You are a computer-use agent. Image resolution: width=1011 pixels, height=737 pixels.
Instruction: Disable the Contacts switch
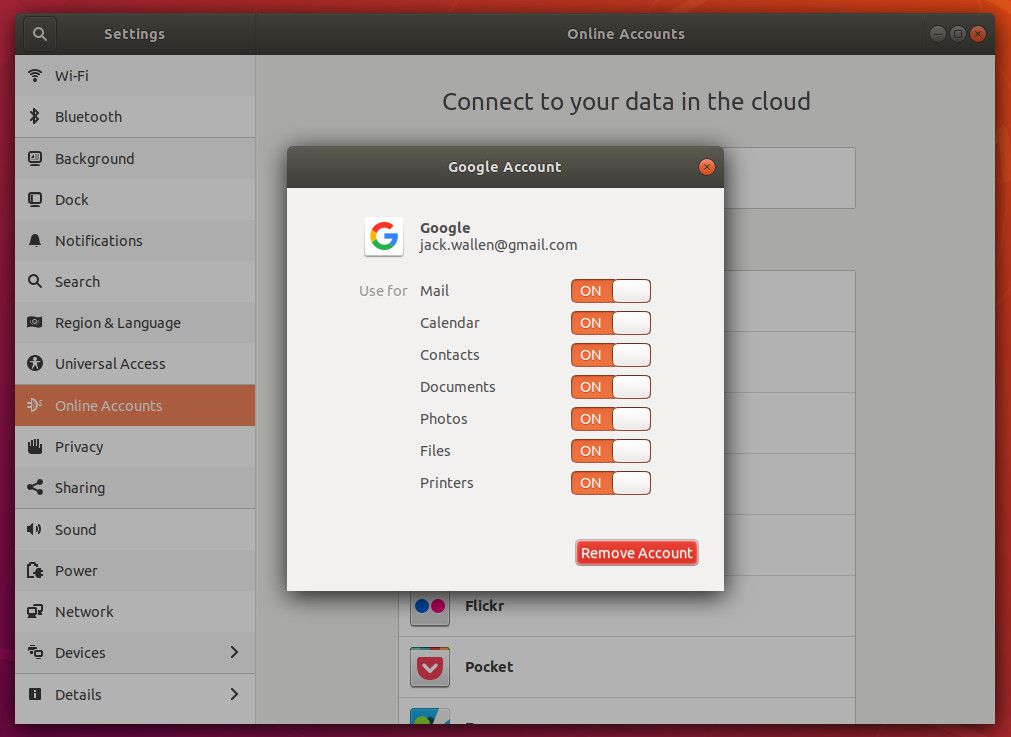click(611, 355)
